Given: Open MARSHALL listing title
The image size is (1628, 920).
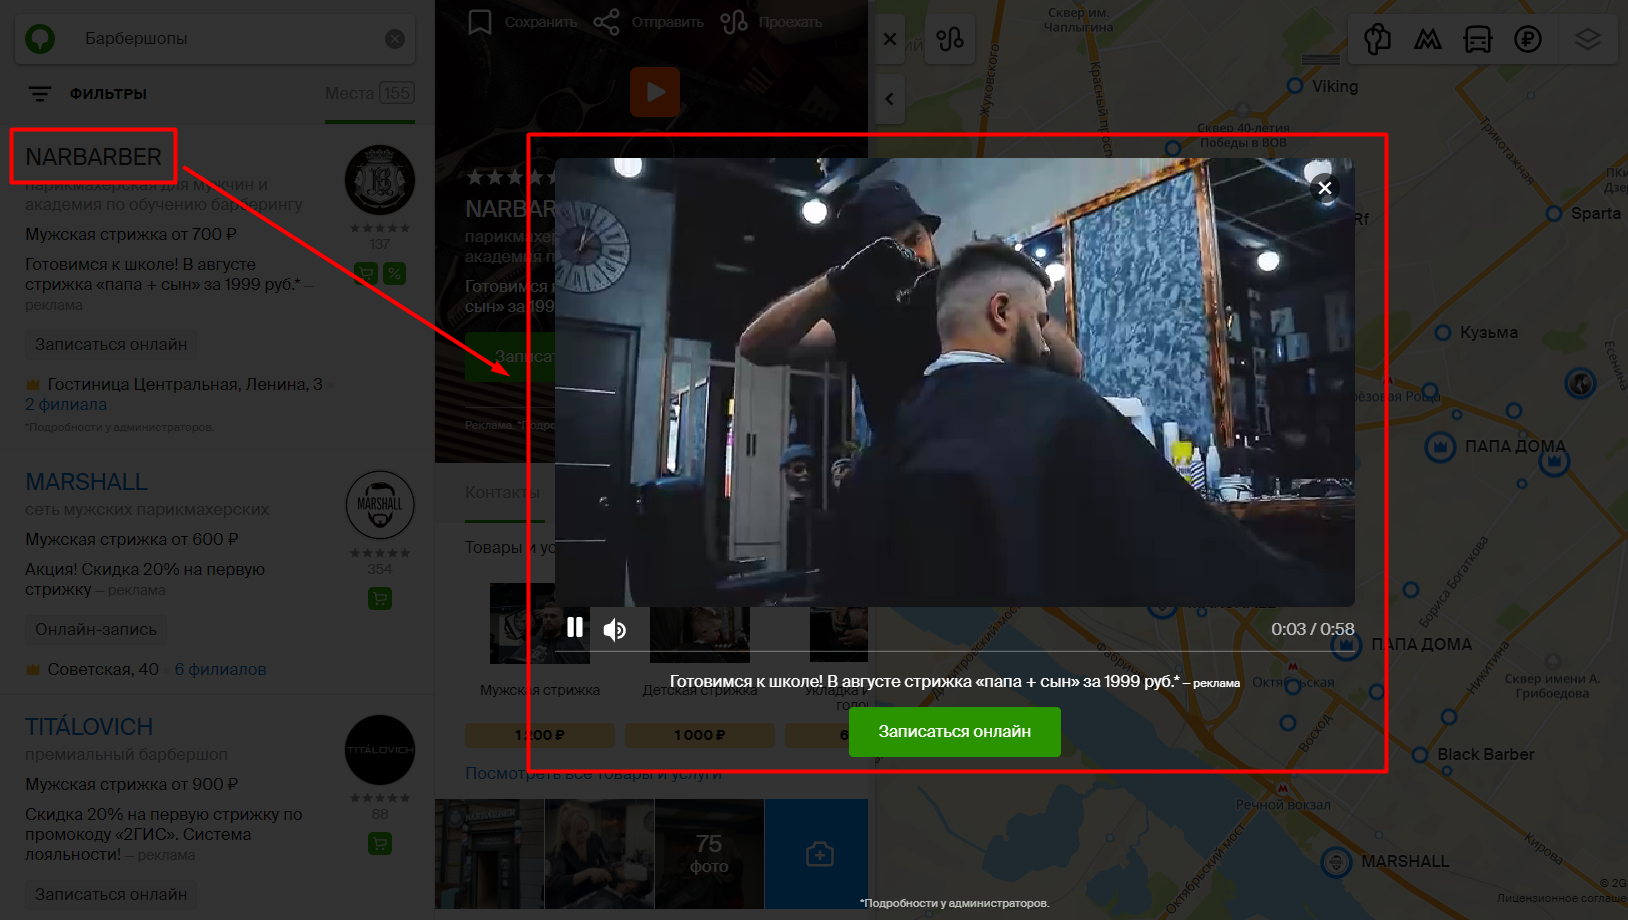Looking at the screenshot, I should (x=86, y=482).
